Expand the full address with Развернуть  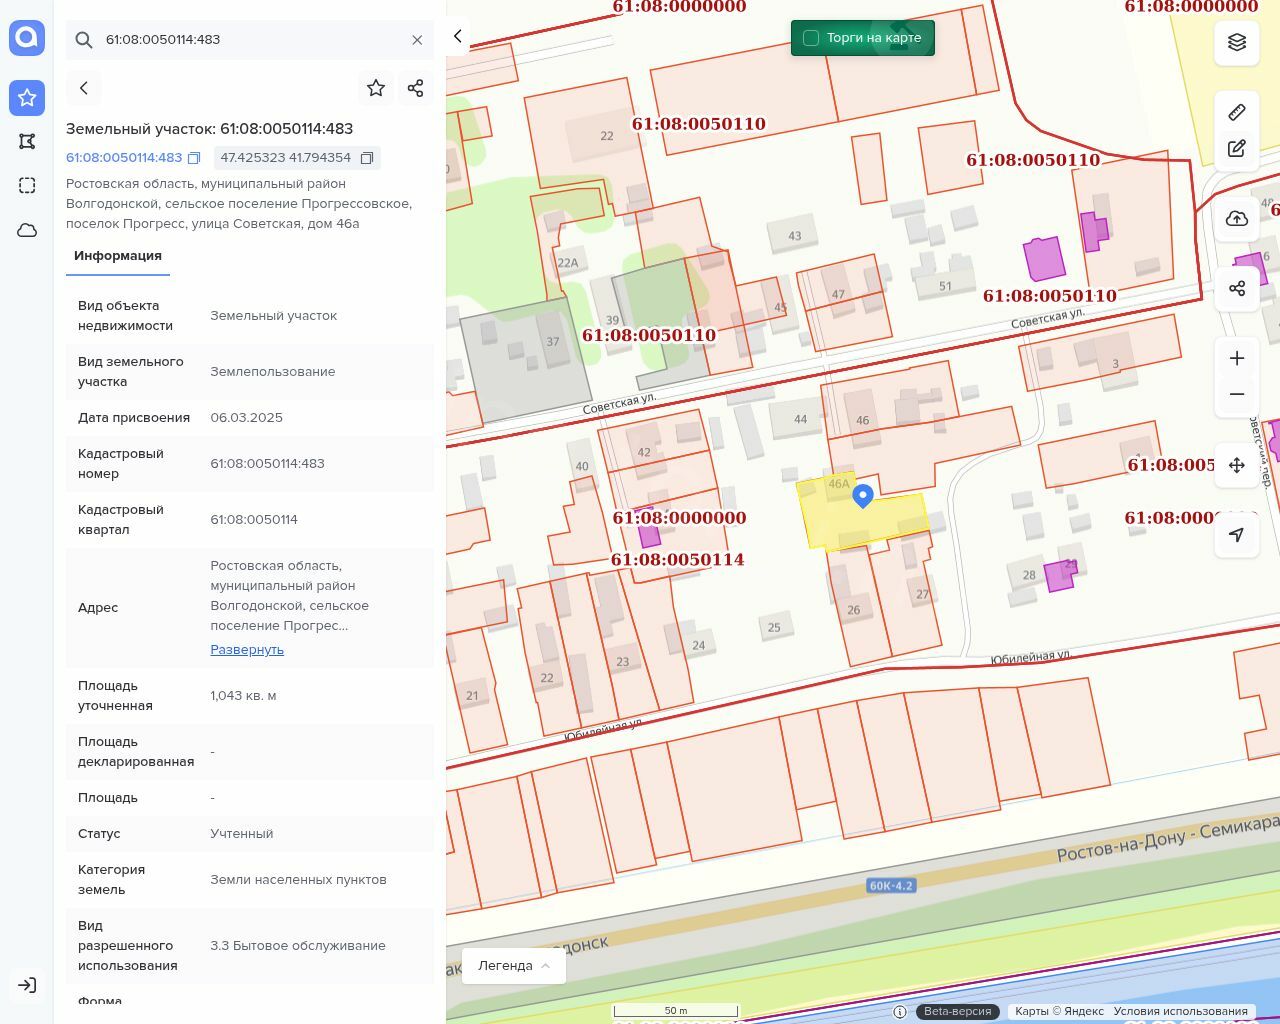(247, 649)
